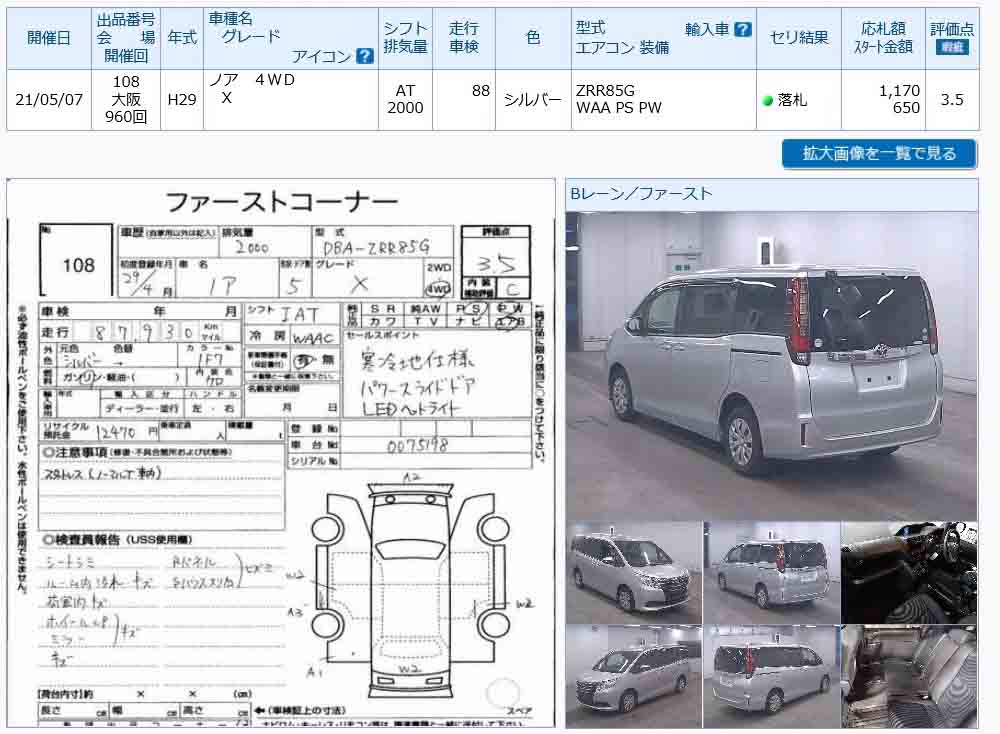Open the dashboard interior thumbnail
The image size is (1000, 734).
(909, 573)
